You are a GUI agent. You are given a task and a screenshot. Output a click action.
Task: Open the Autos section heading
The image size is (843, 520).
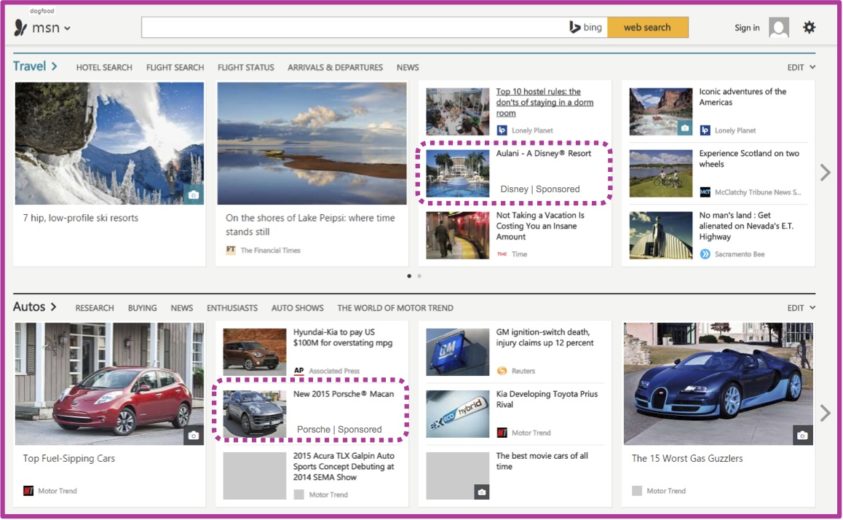click(x=34, y=307)
